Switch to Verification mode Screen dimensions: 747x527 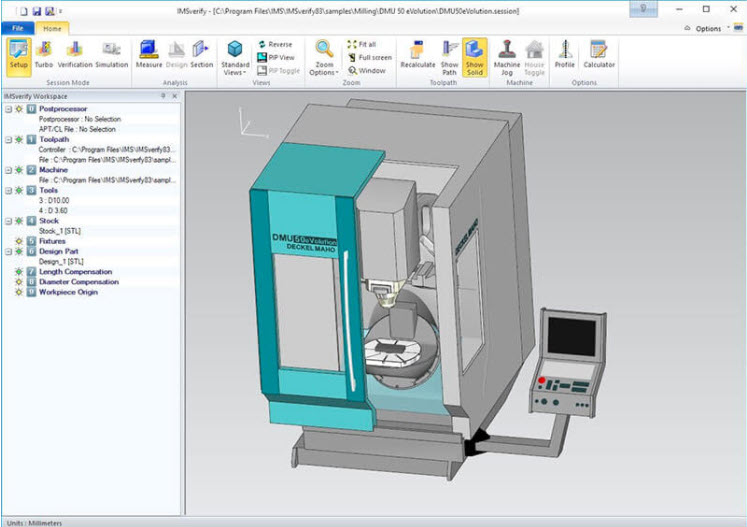(x=75, y=55)
